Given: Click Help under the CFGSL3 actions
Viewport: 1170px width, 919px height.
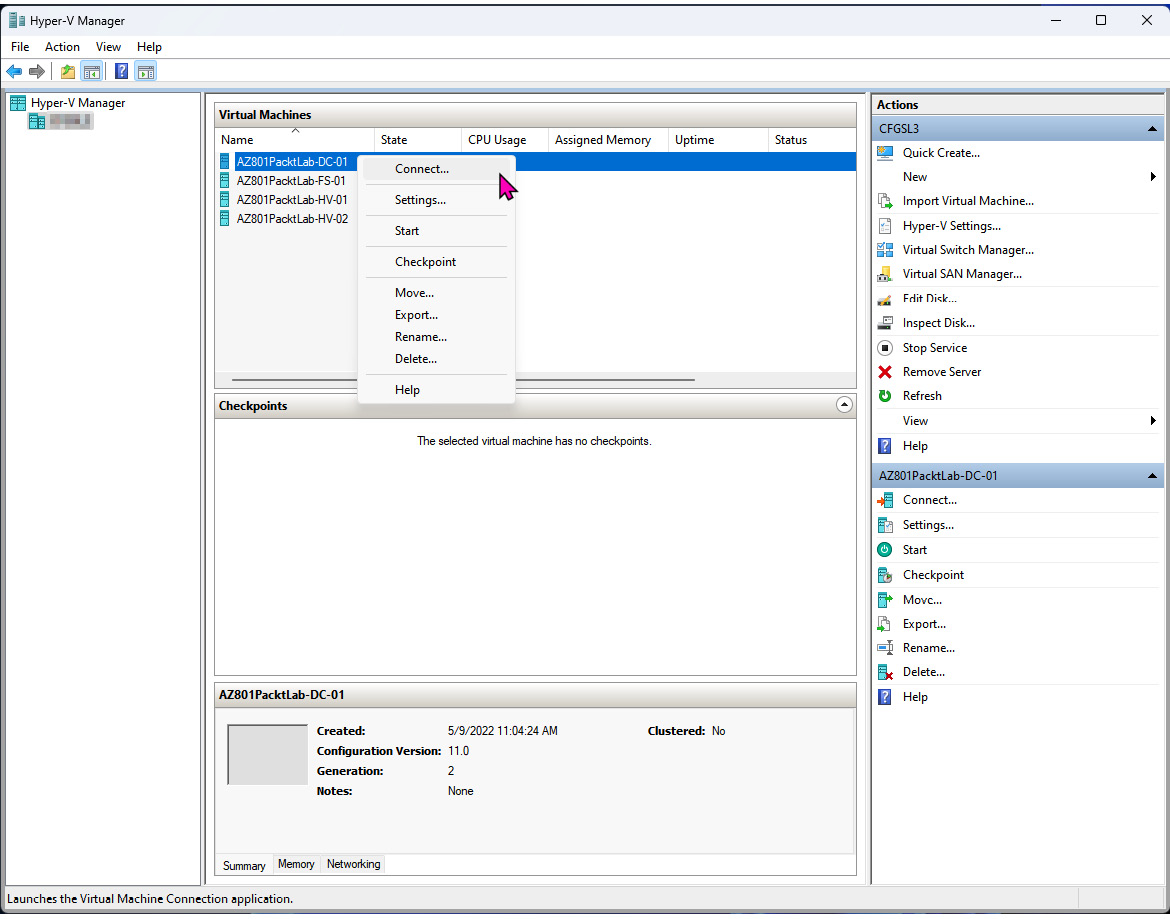Looking at the screenshot, I should point(915,446).
